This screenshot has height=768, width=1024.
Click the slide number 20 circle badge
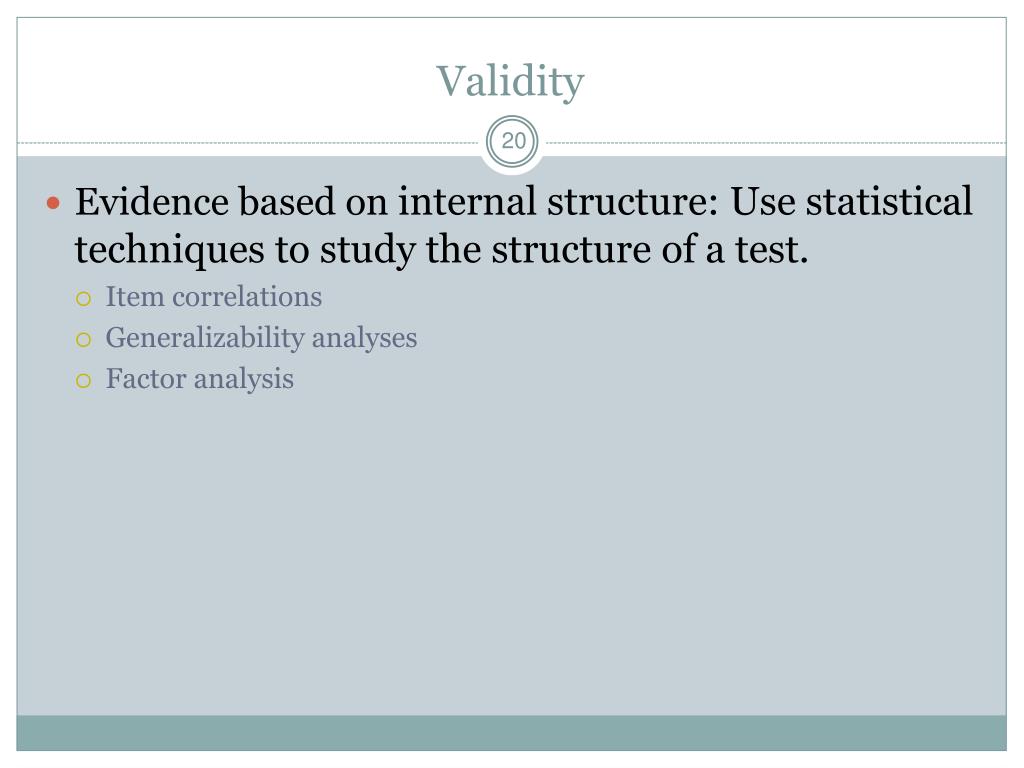click(513, 141)
